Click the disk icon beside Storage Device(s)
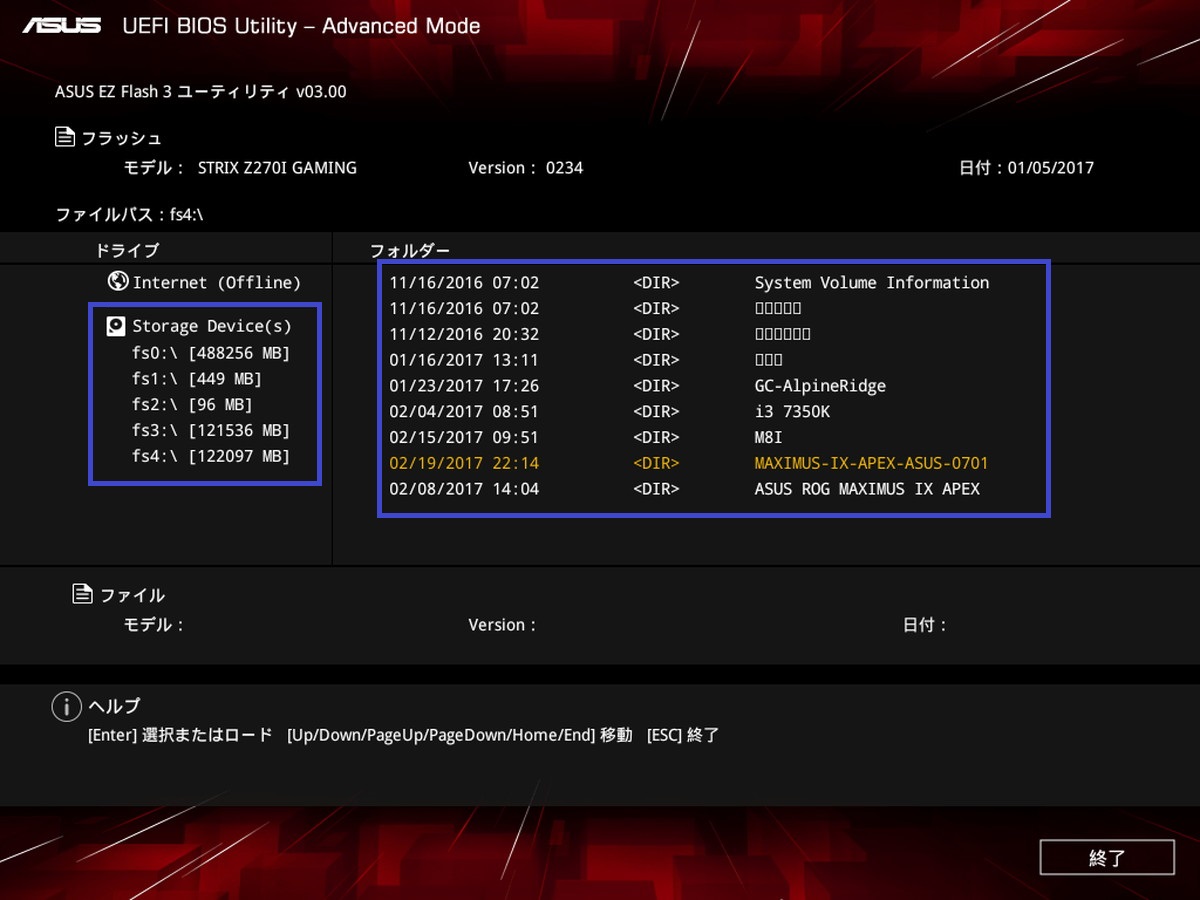Screen dimensions: 1200x900 (116, 326)
